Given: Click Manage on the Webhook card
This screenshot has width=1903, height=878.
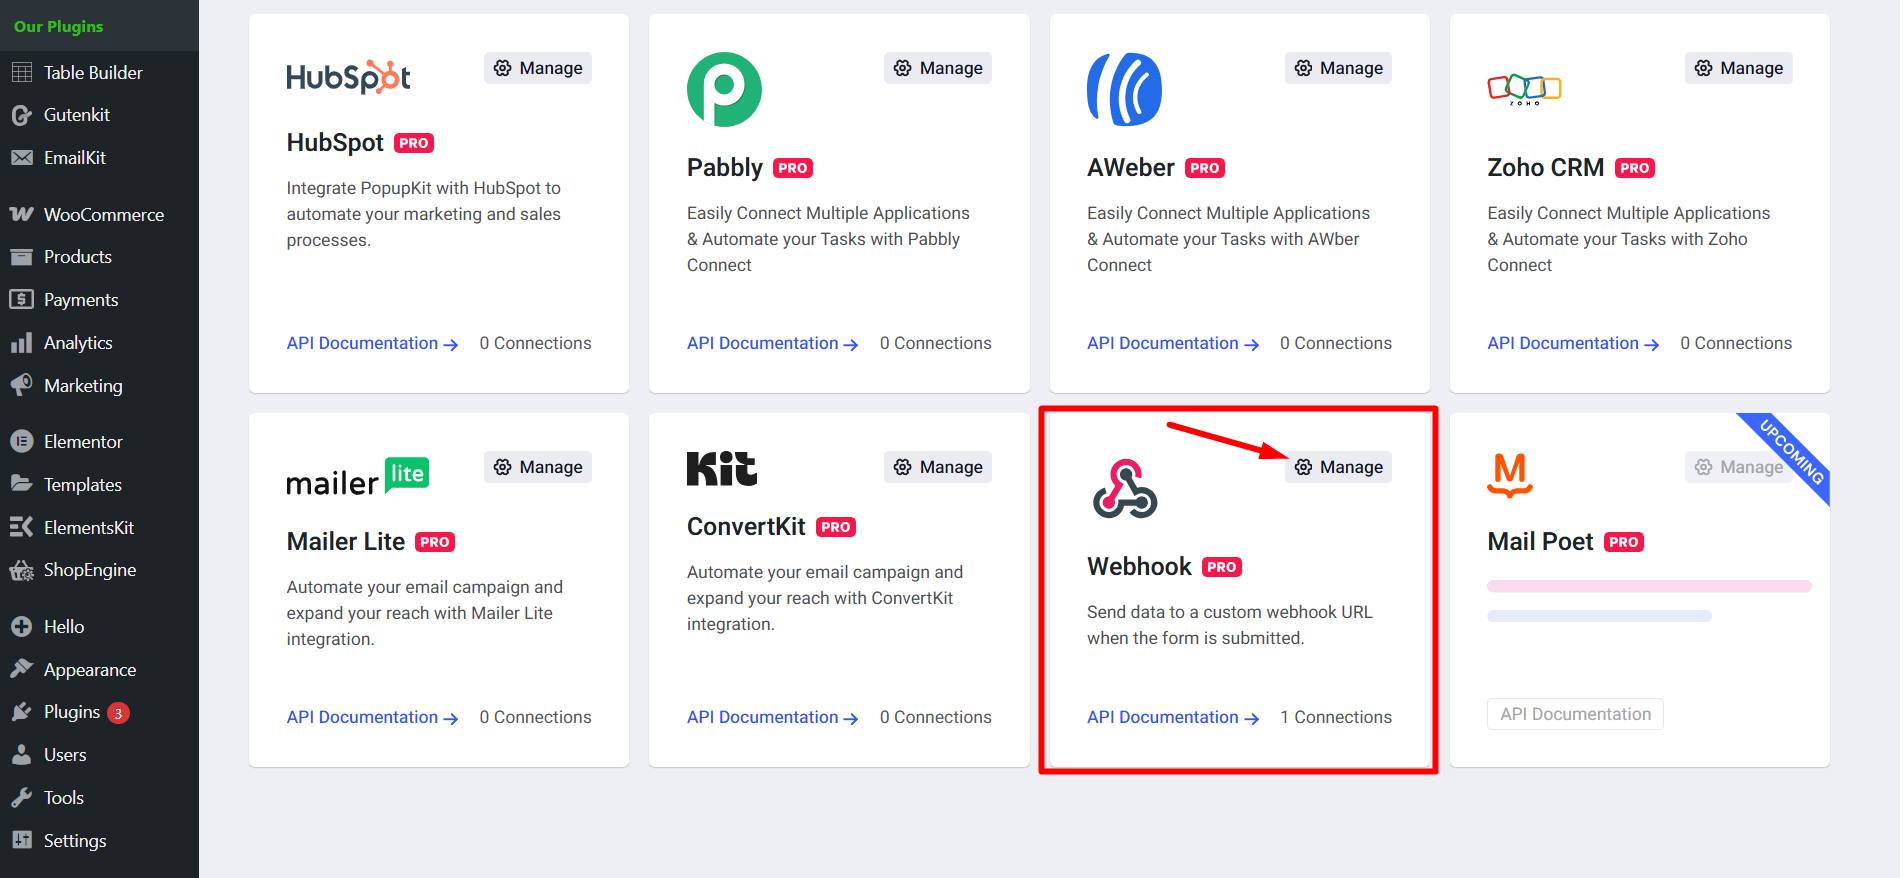Looking at the screenshot, I should tap(1338, 466).
